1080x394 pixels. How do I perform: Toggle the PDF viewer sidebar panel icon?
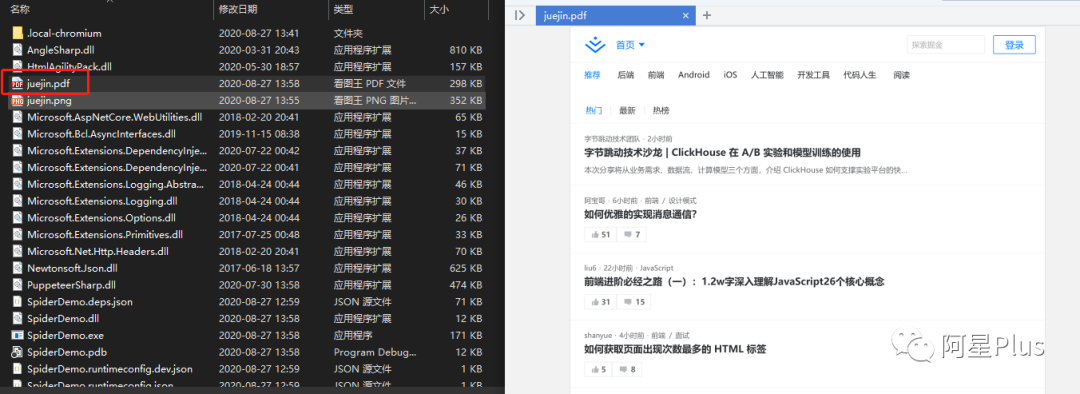tap(521, 15)
